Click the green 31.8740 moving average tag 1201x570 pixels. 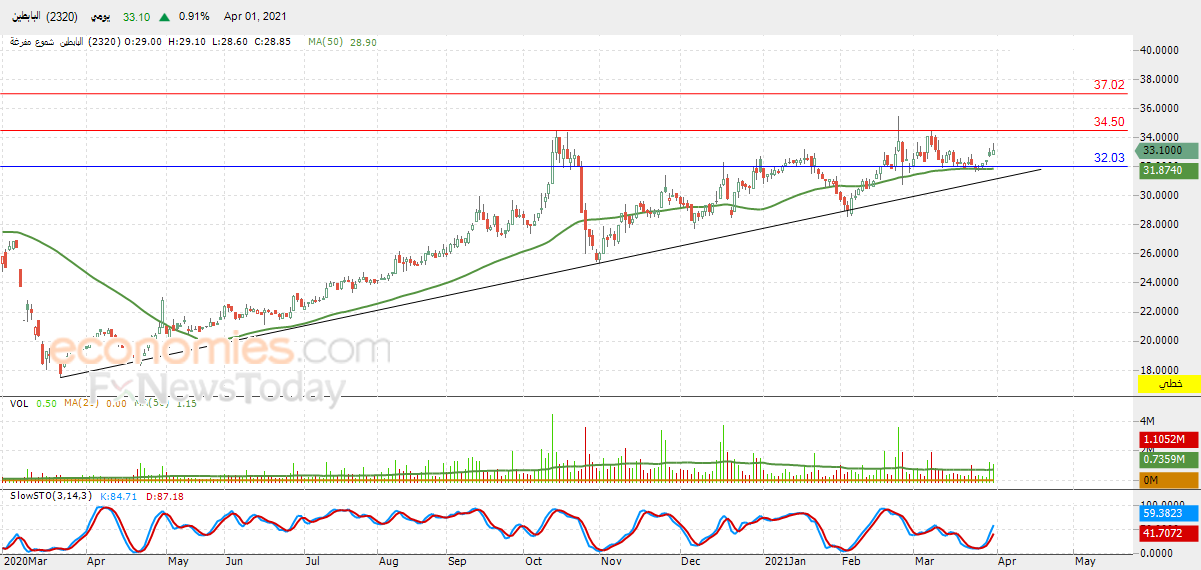(1164, 170)
